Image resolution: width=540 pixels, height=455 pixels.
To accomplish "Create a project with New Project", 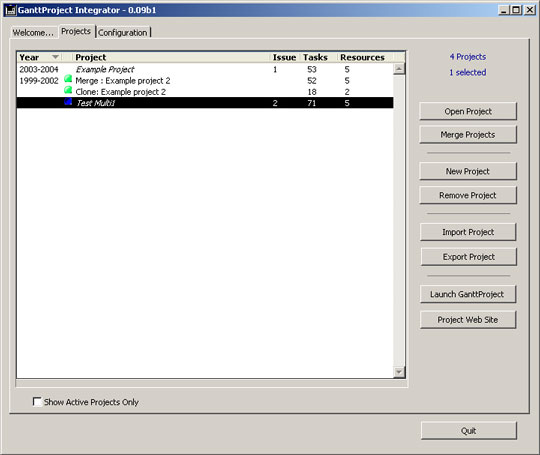I will tap(468, 171).
